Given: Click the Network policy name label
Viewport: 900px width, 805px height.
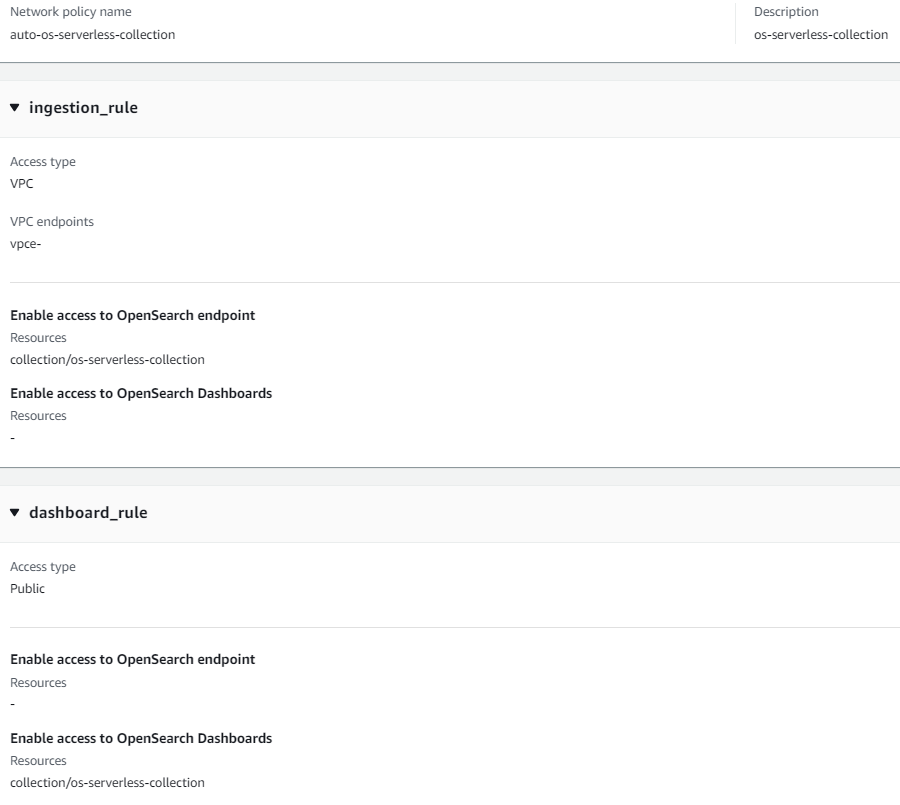Looking at the screenshot, I should click(71, 12).
